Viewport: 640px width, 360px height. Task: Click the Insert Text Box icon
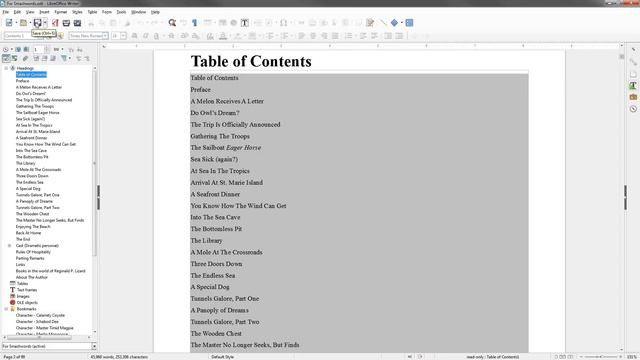tap(244, 23)
